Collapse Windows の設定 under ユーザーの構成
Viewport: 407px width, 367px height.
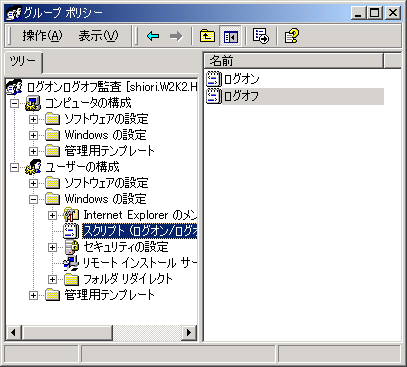33,199
